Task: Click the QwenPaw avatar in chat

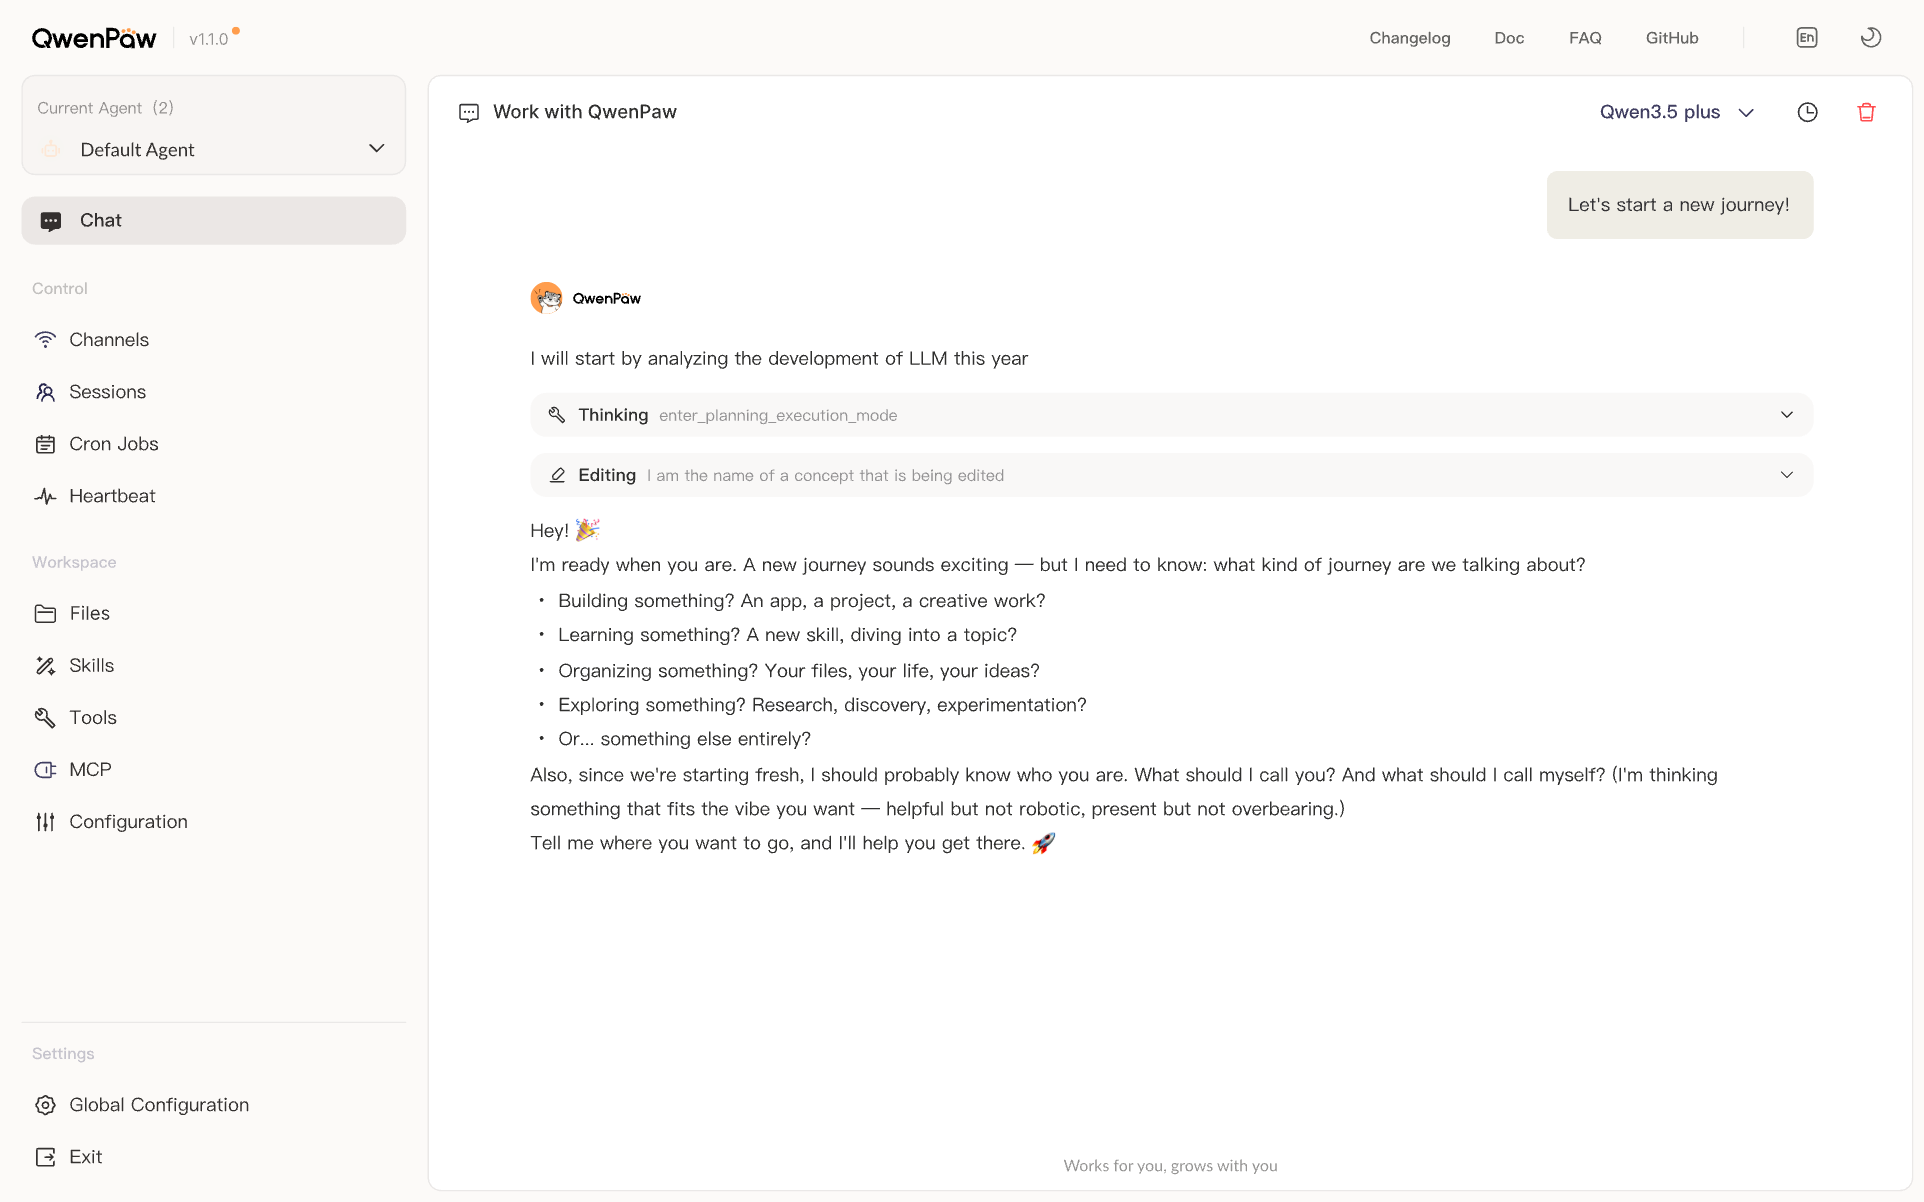Action: pyautogui.click(x=546, y=298)
